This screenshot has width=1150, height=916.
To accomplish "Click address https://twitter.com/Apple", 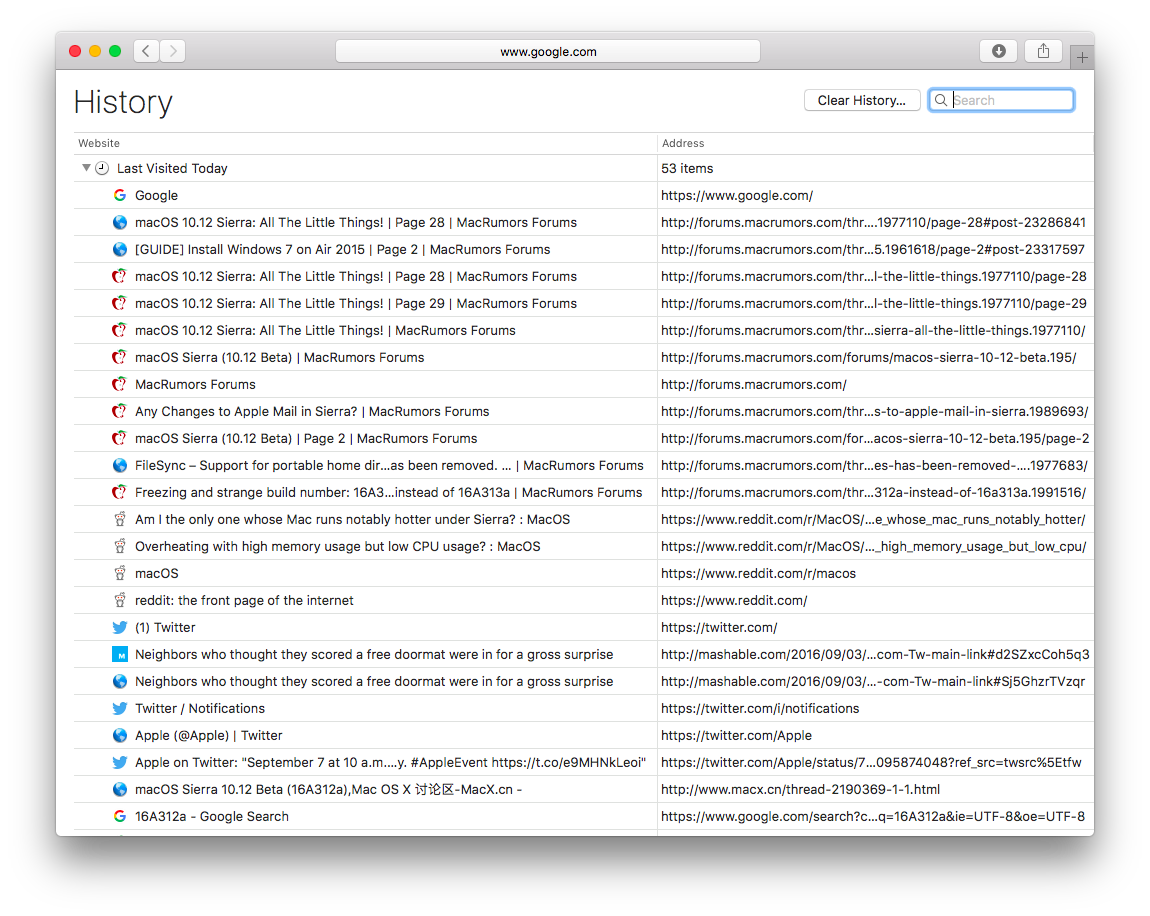I will (736, 736).
